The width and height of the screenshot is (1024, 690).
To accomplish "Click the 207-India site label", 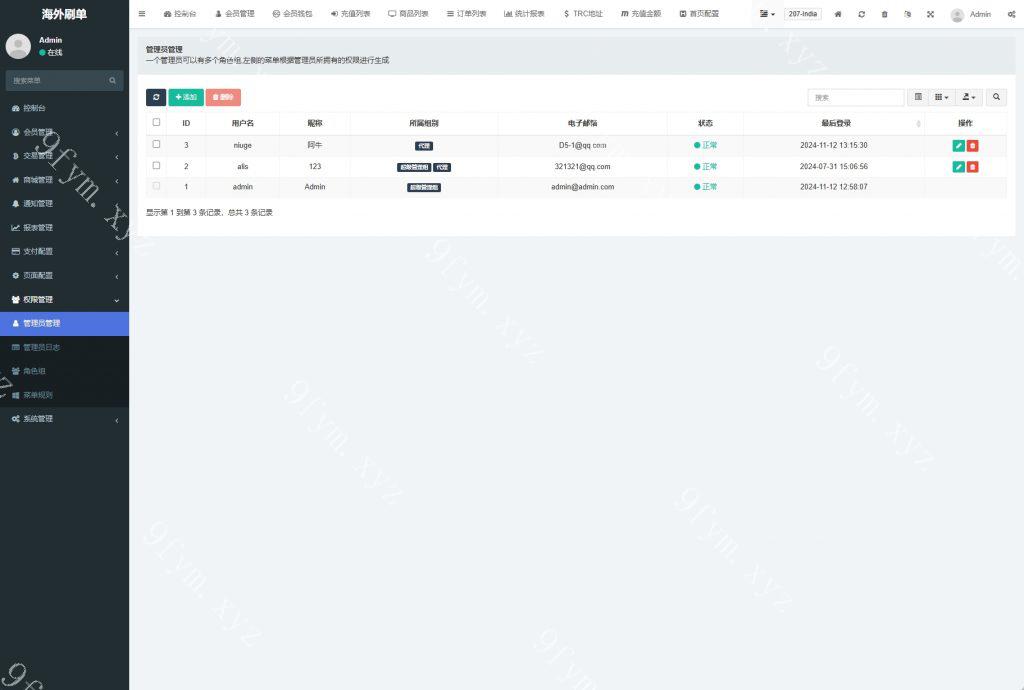I will tap(803, 14).
